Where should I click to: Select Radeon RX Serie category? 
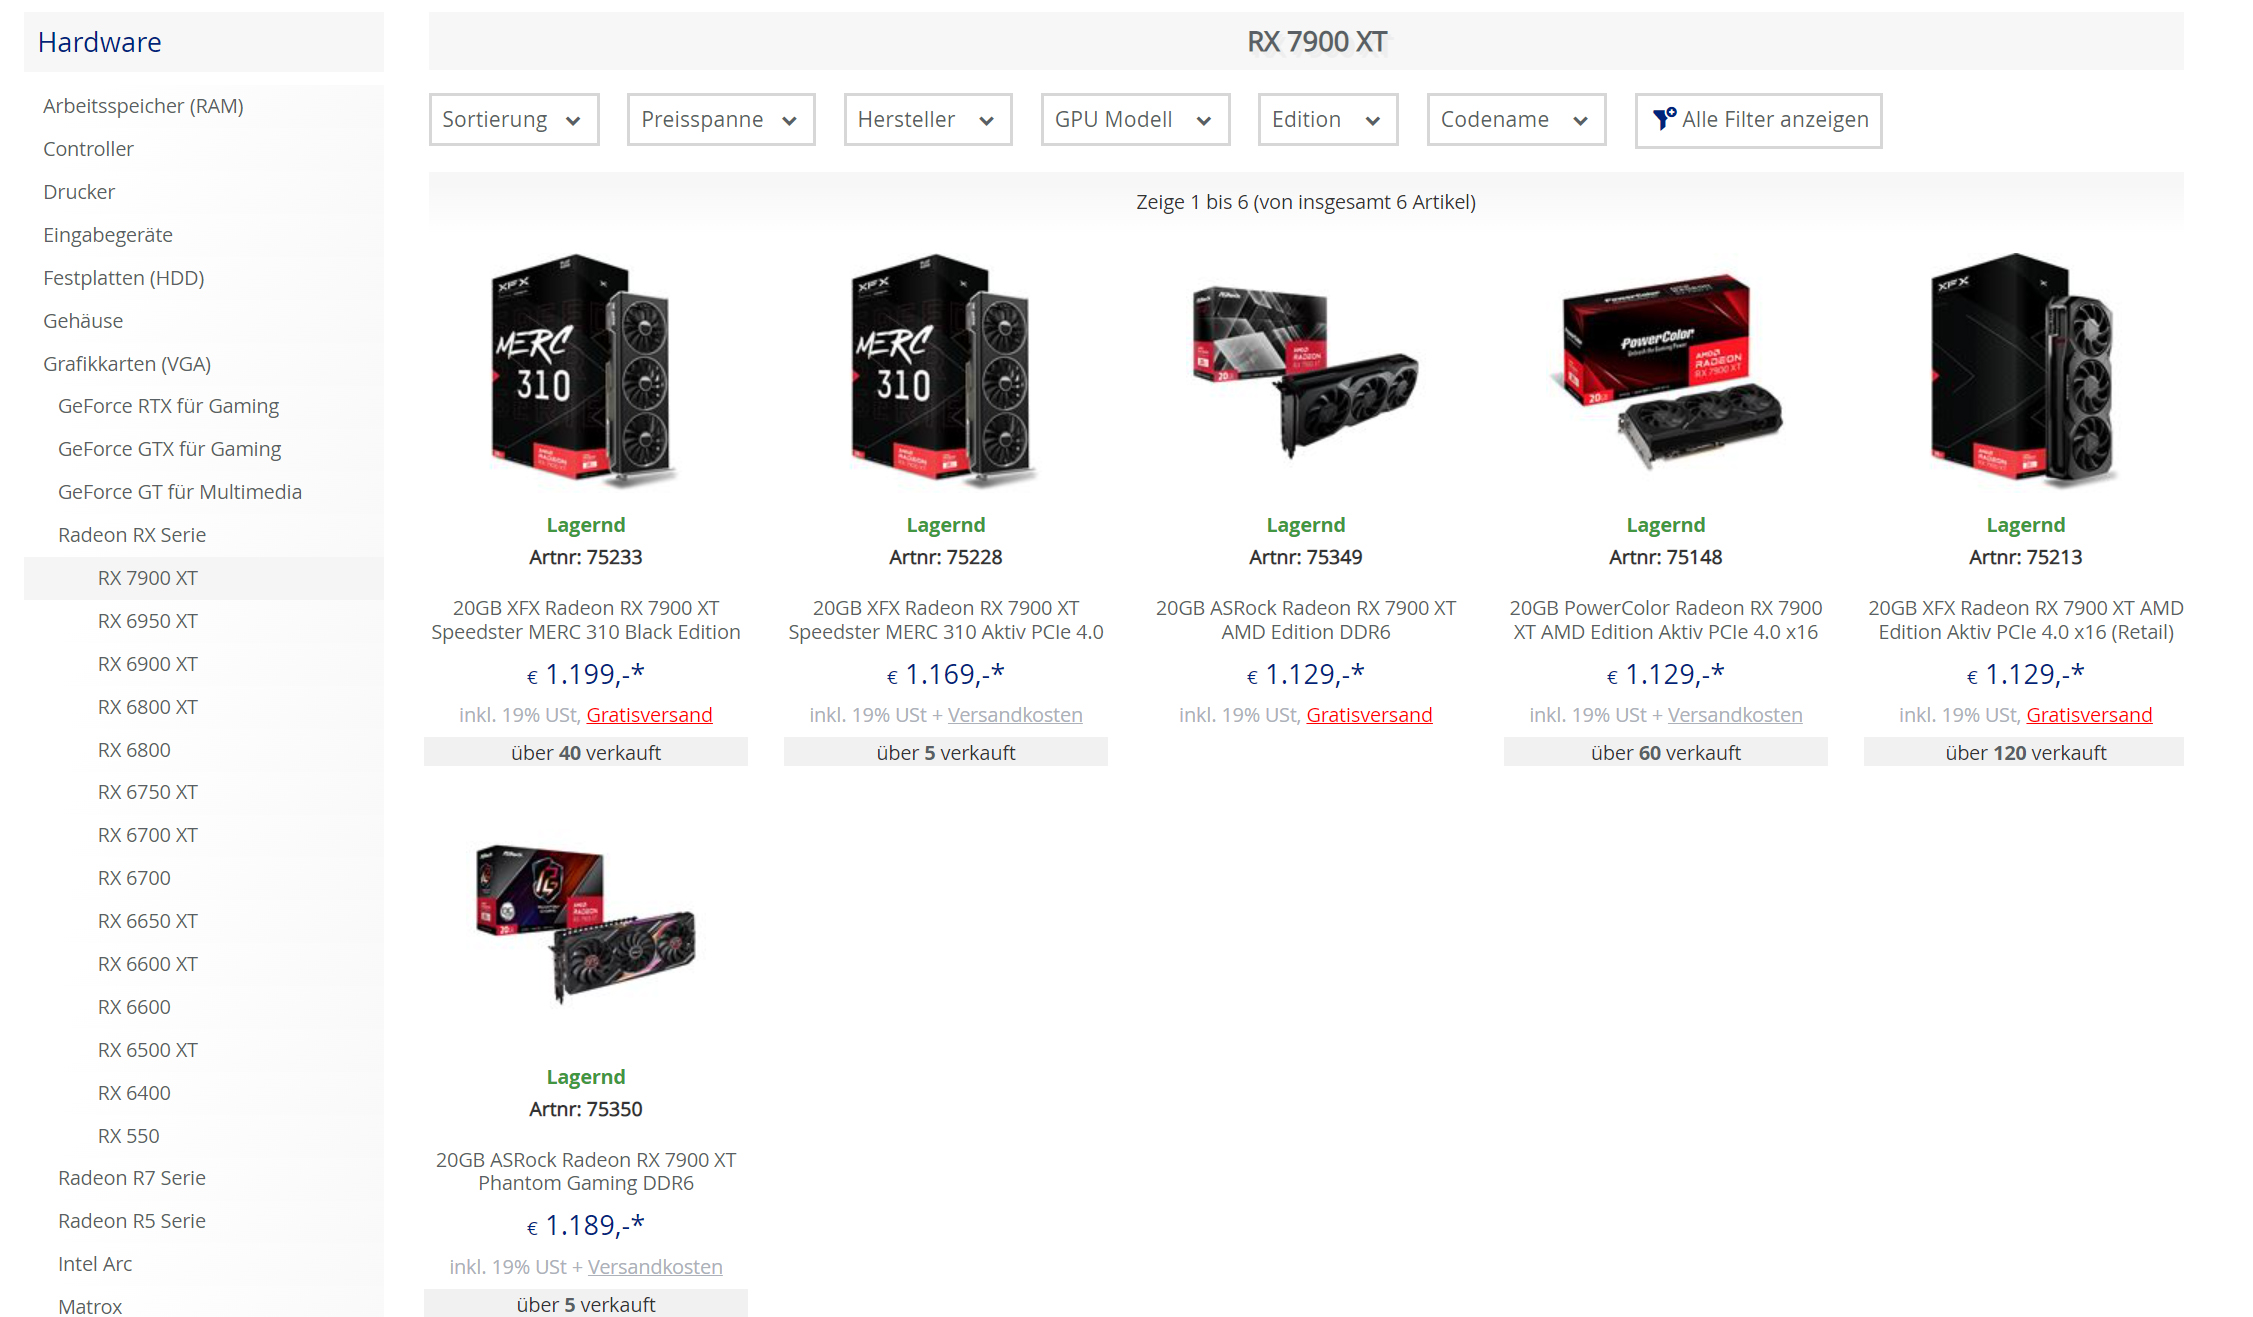tap(132, 535)
